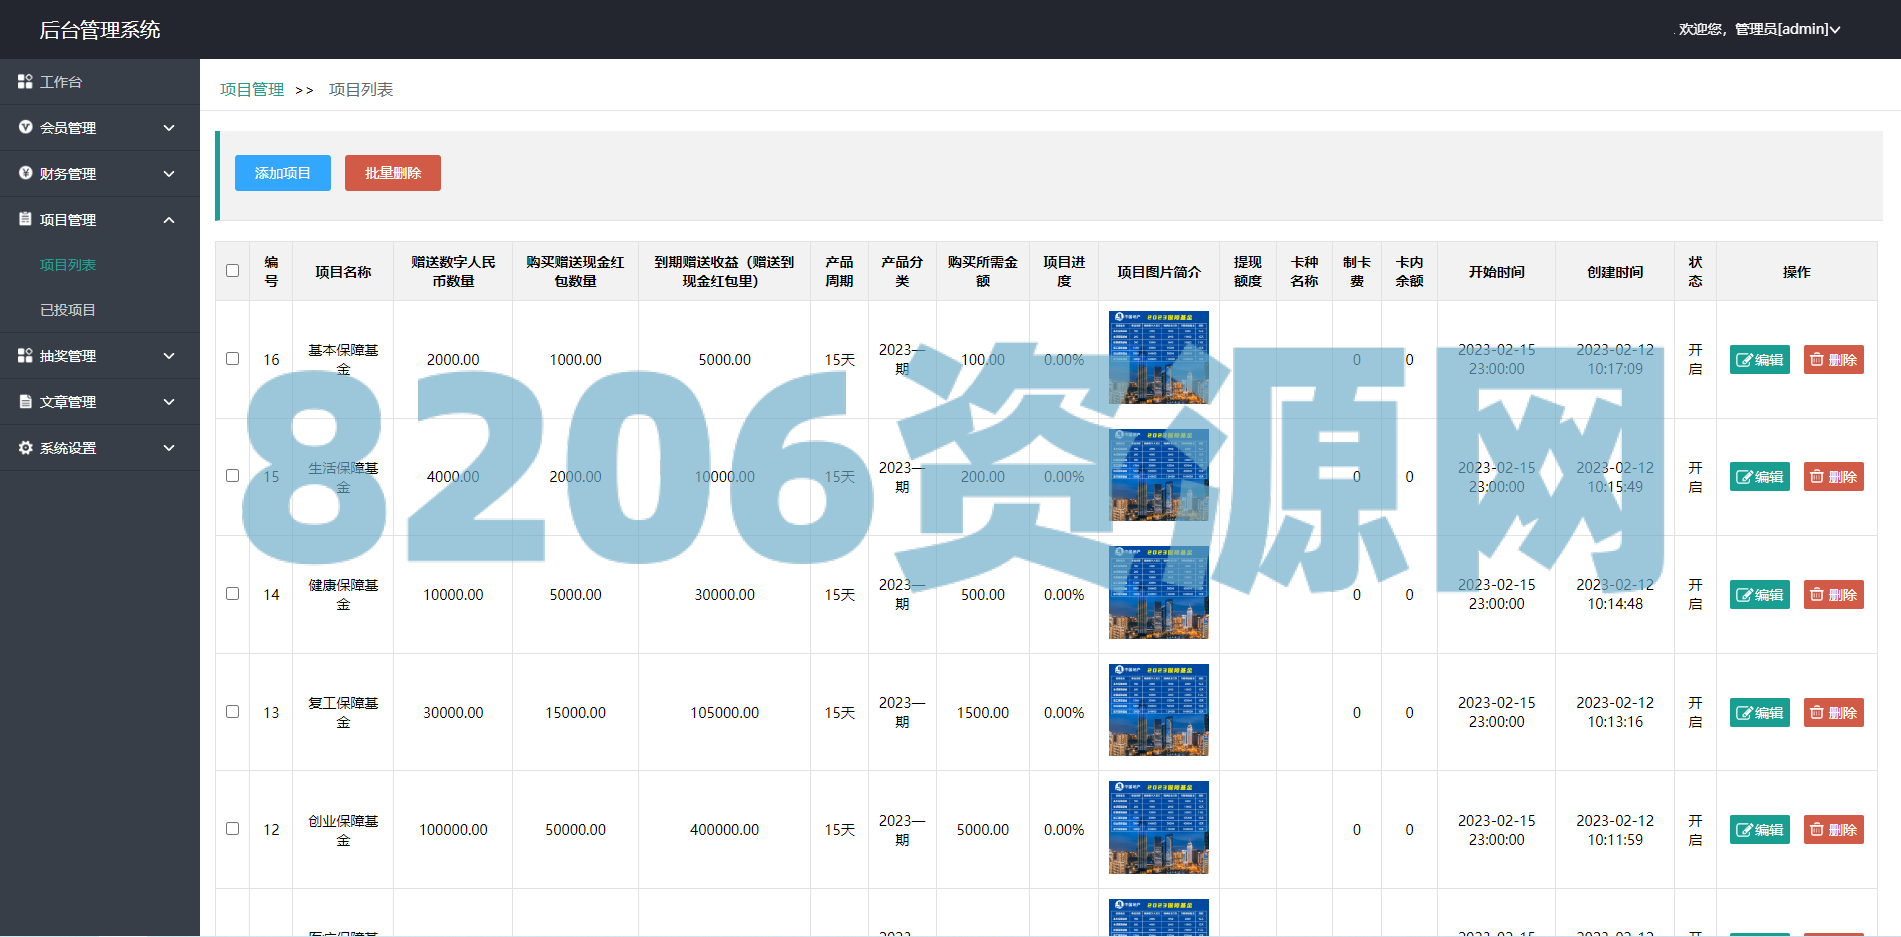Image resolution: width=1901 pixels, height=937 pixels.
Task: Delete project 12 创业保障基金
Action: click(x=1834, y=830)
